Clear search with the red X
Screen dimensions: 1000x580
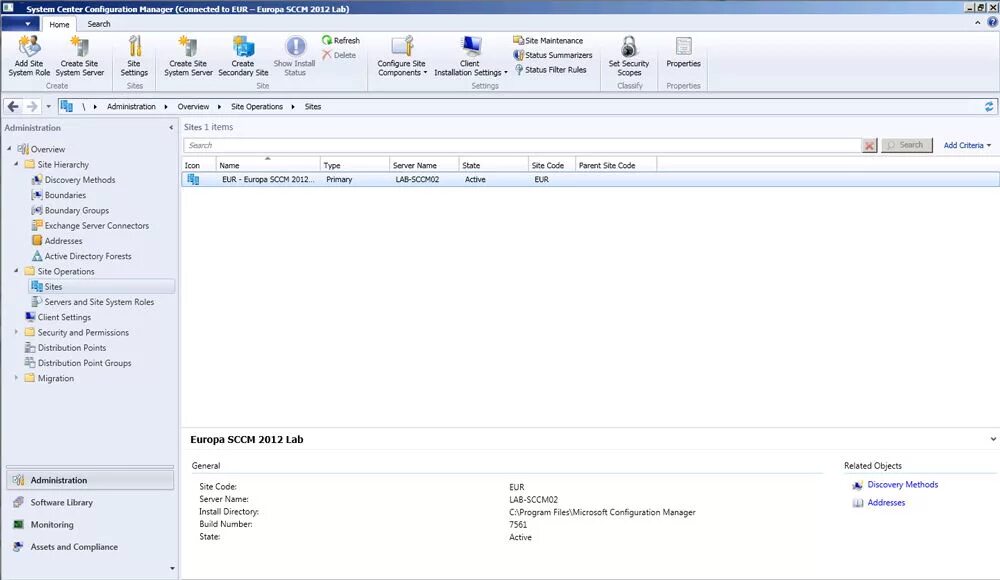pos(869,145)
